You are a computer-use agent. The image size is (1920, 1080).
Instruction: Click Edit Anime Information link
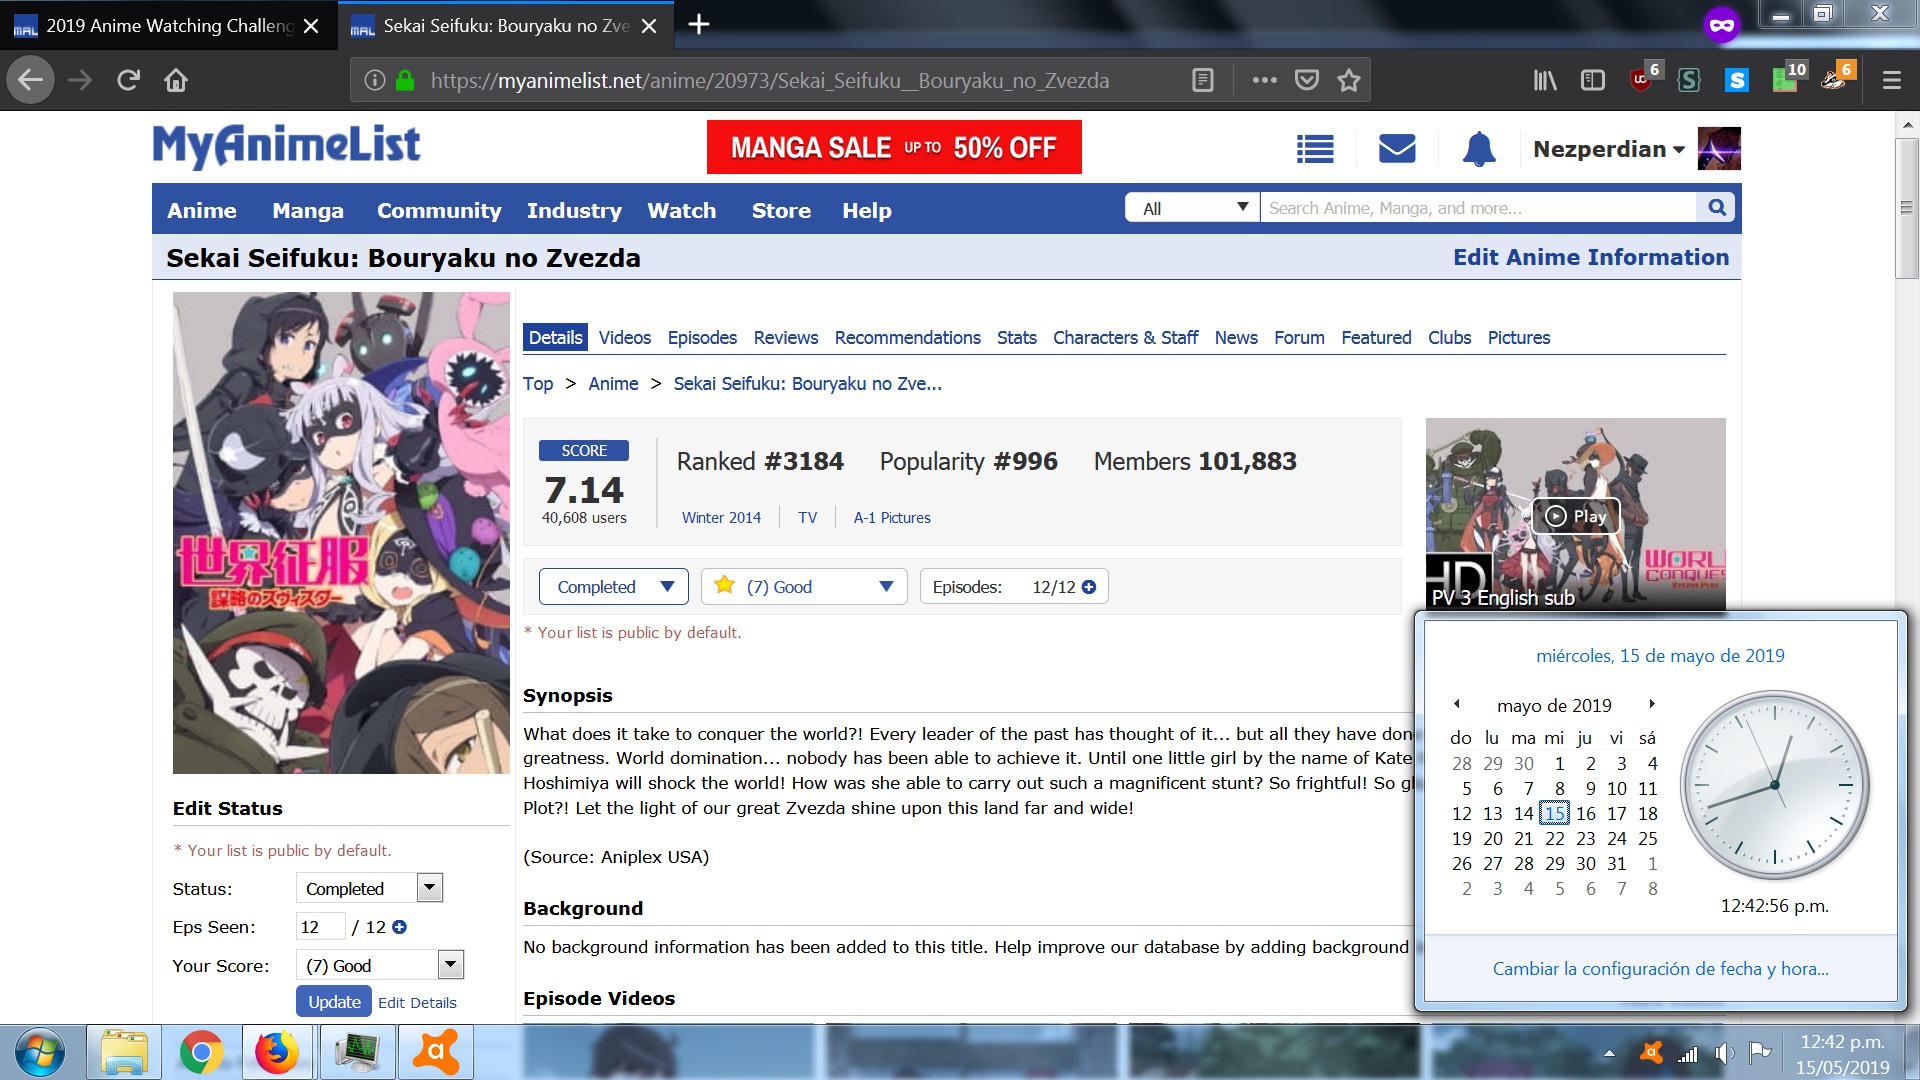click(1591, 257)
